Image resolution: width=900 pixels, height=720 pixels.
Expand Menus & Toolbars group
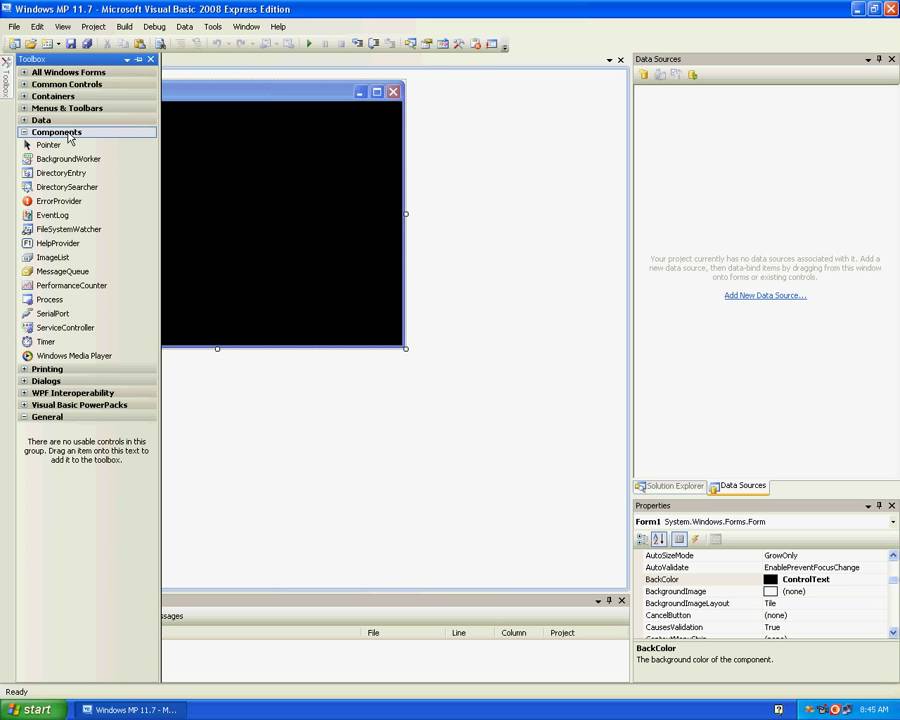click(x=24, y=108)
